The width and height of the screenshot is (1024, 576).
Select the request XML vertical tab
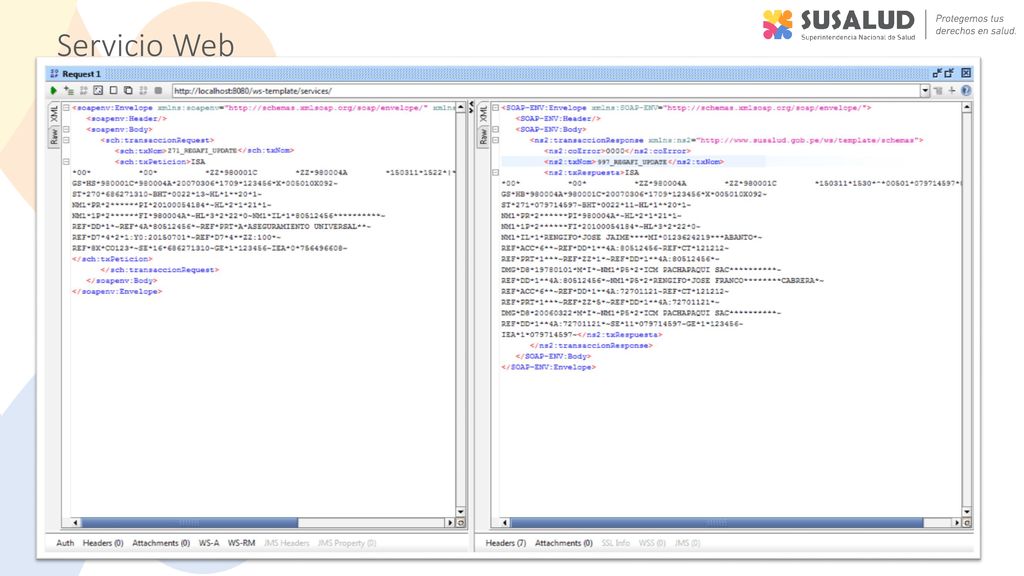tap(54, 114)
